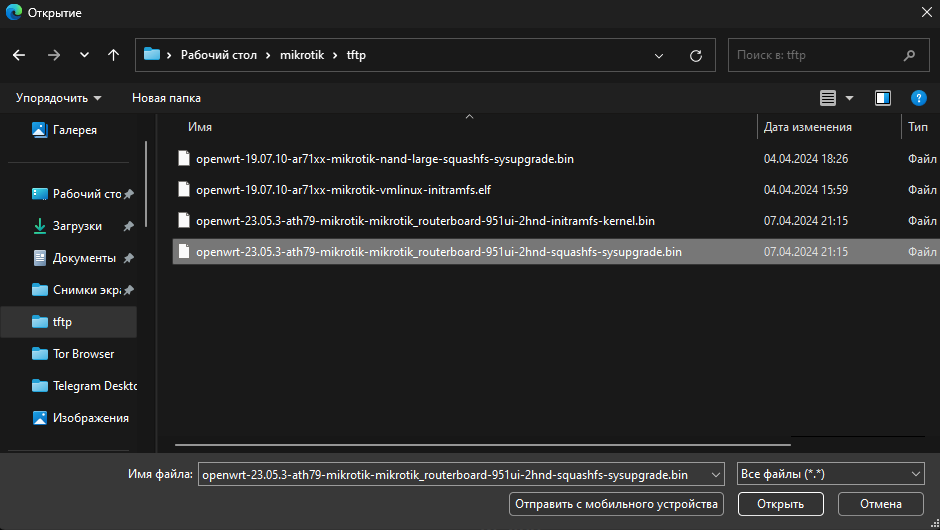The width and height of the screenshot is (940, 530).
Task: Click pin icon beside Документы
Action: [x=128, y=258]
